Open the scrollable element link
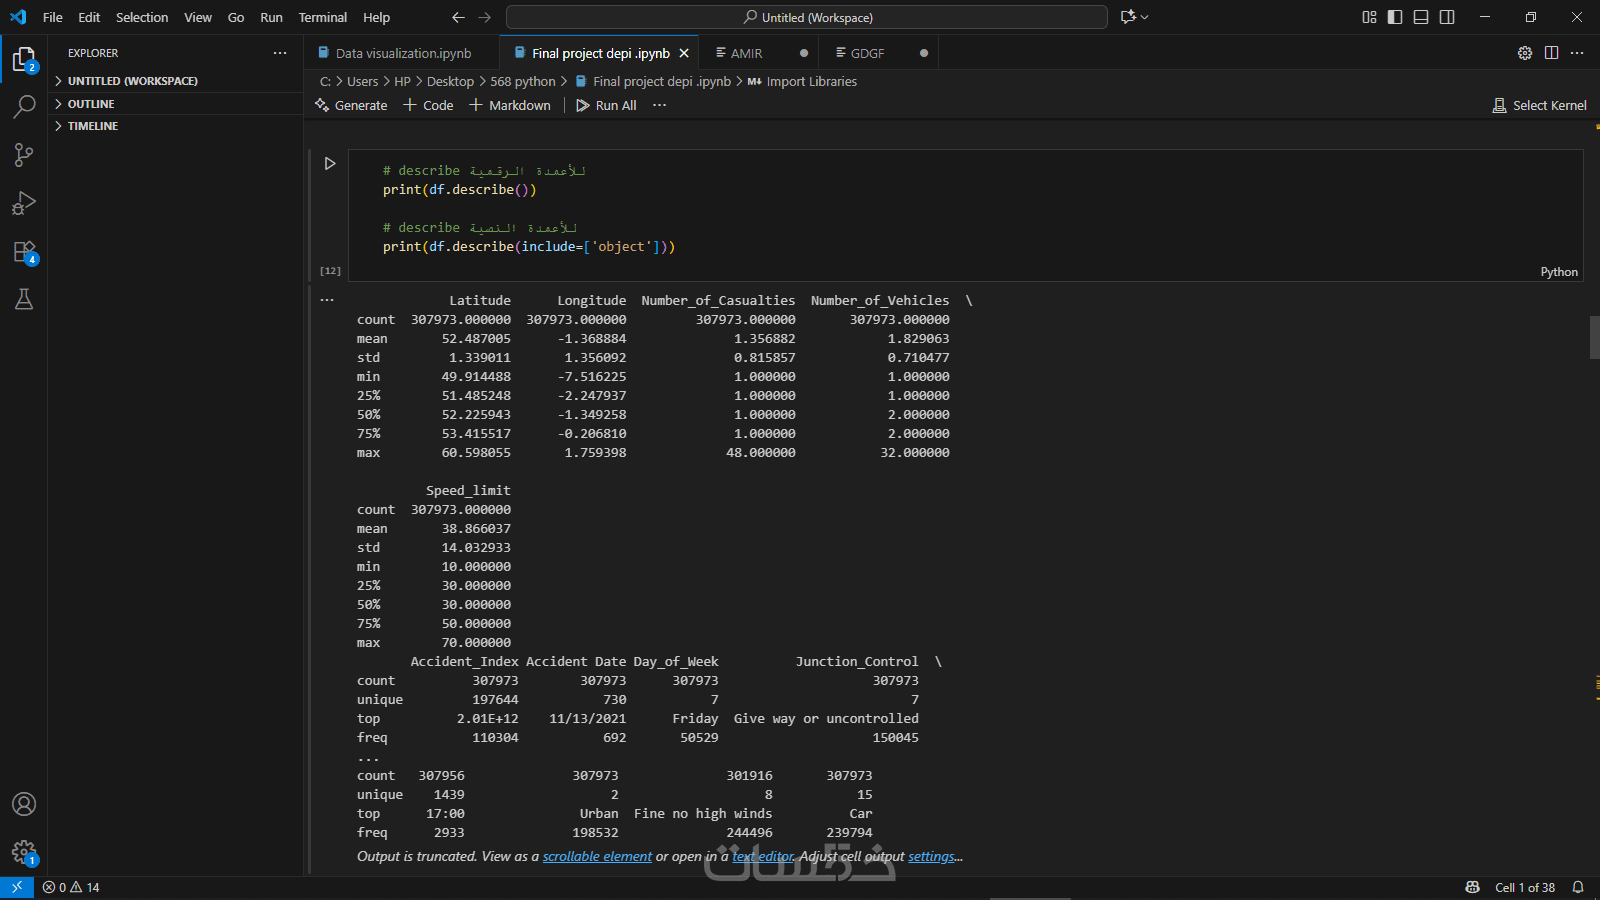This screenshot has height=900, width=1600. [x=597, y=857]
